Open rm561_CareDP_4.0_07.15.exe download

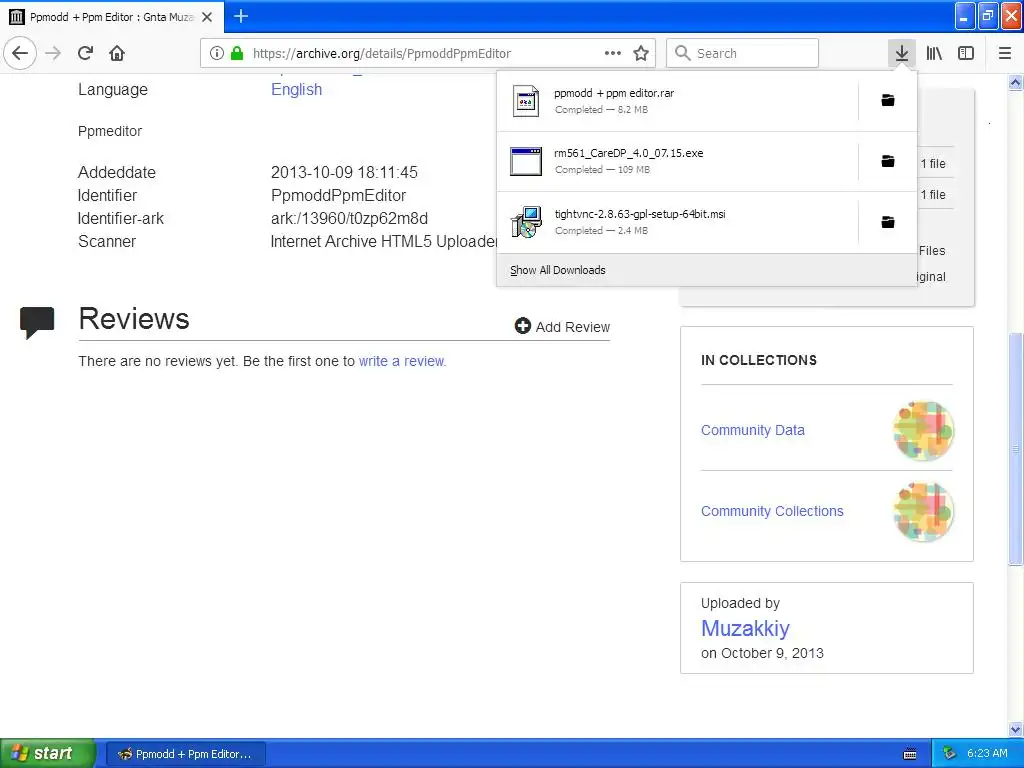(x=677, y=161)
